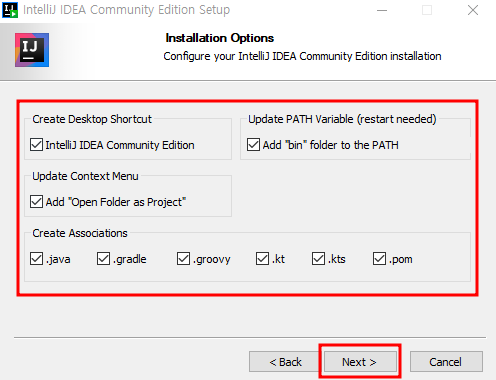Viewport: 496px width, 380px height.
Task: Click the Create Associations group label
Action: click(80, 233)
